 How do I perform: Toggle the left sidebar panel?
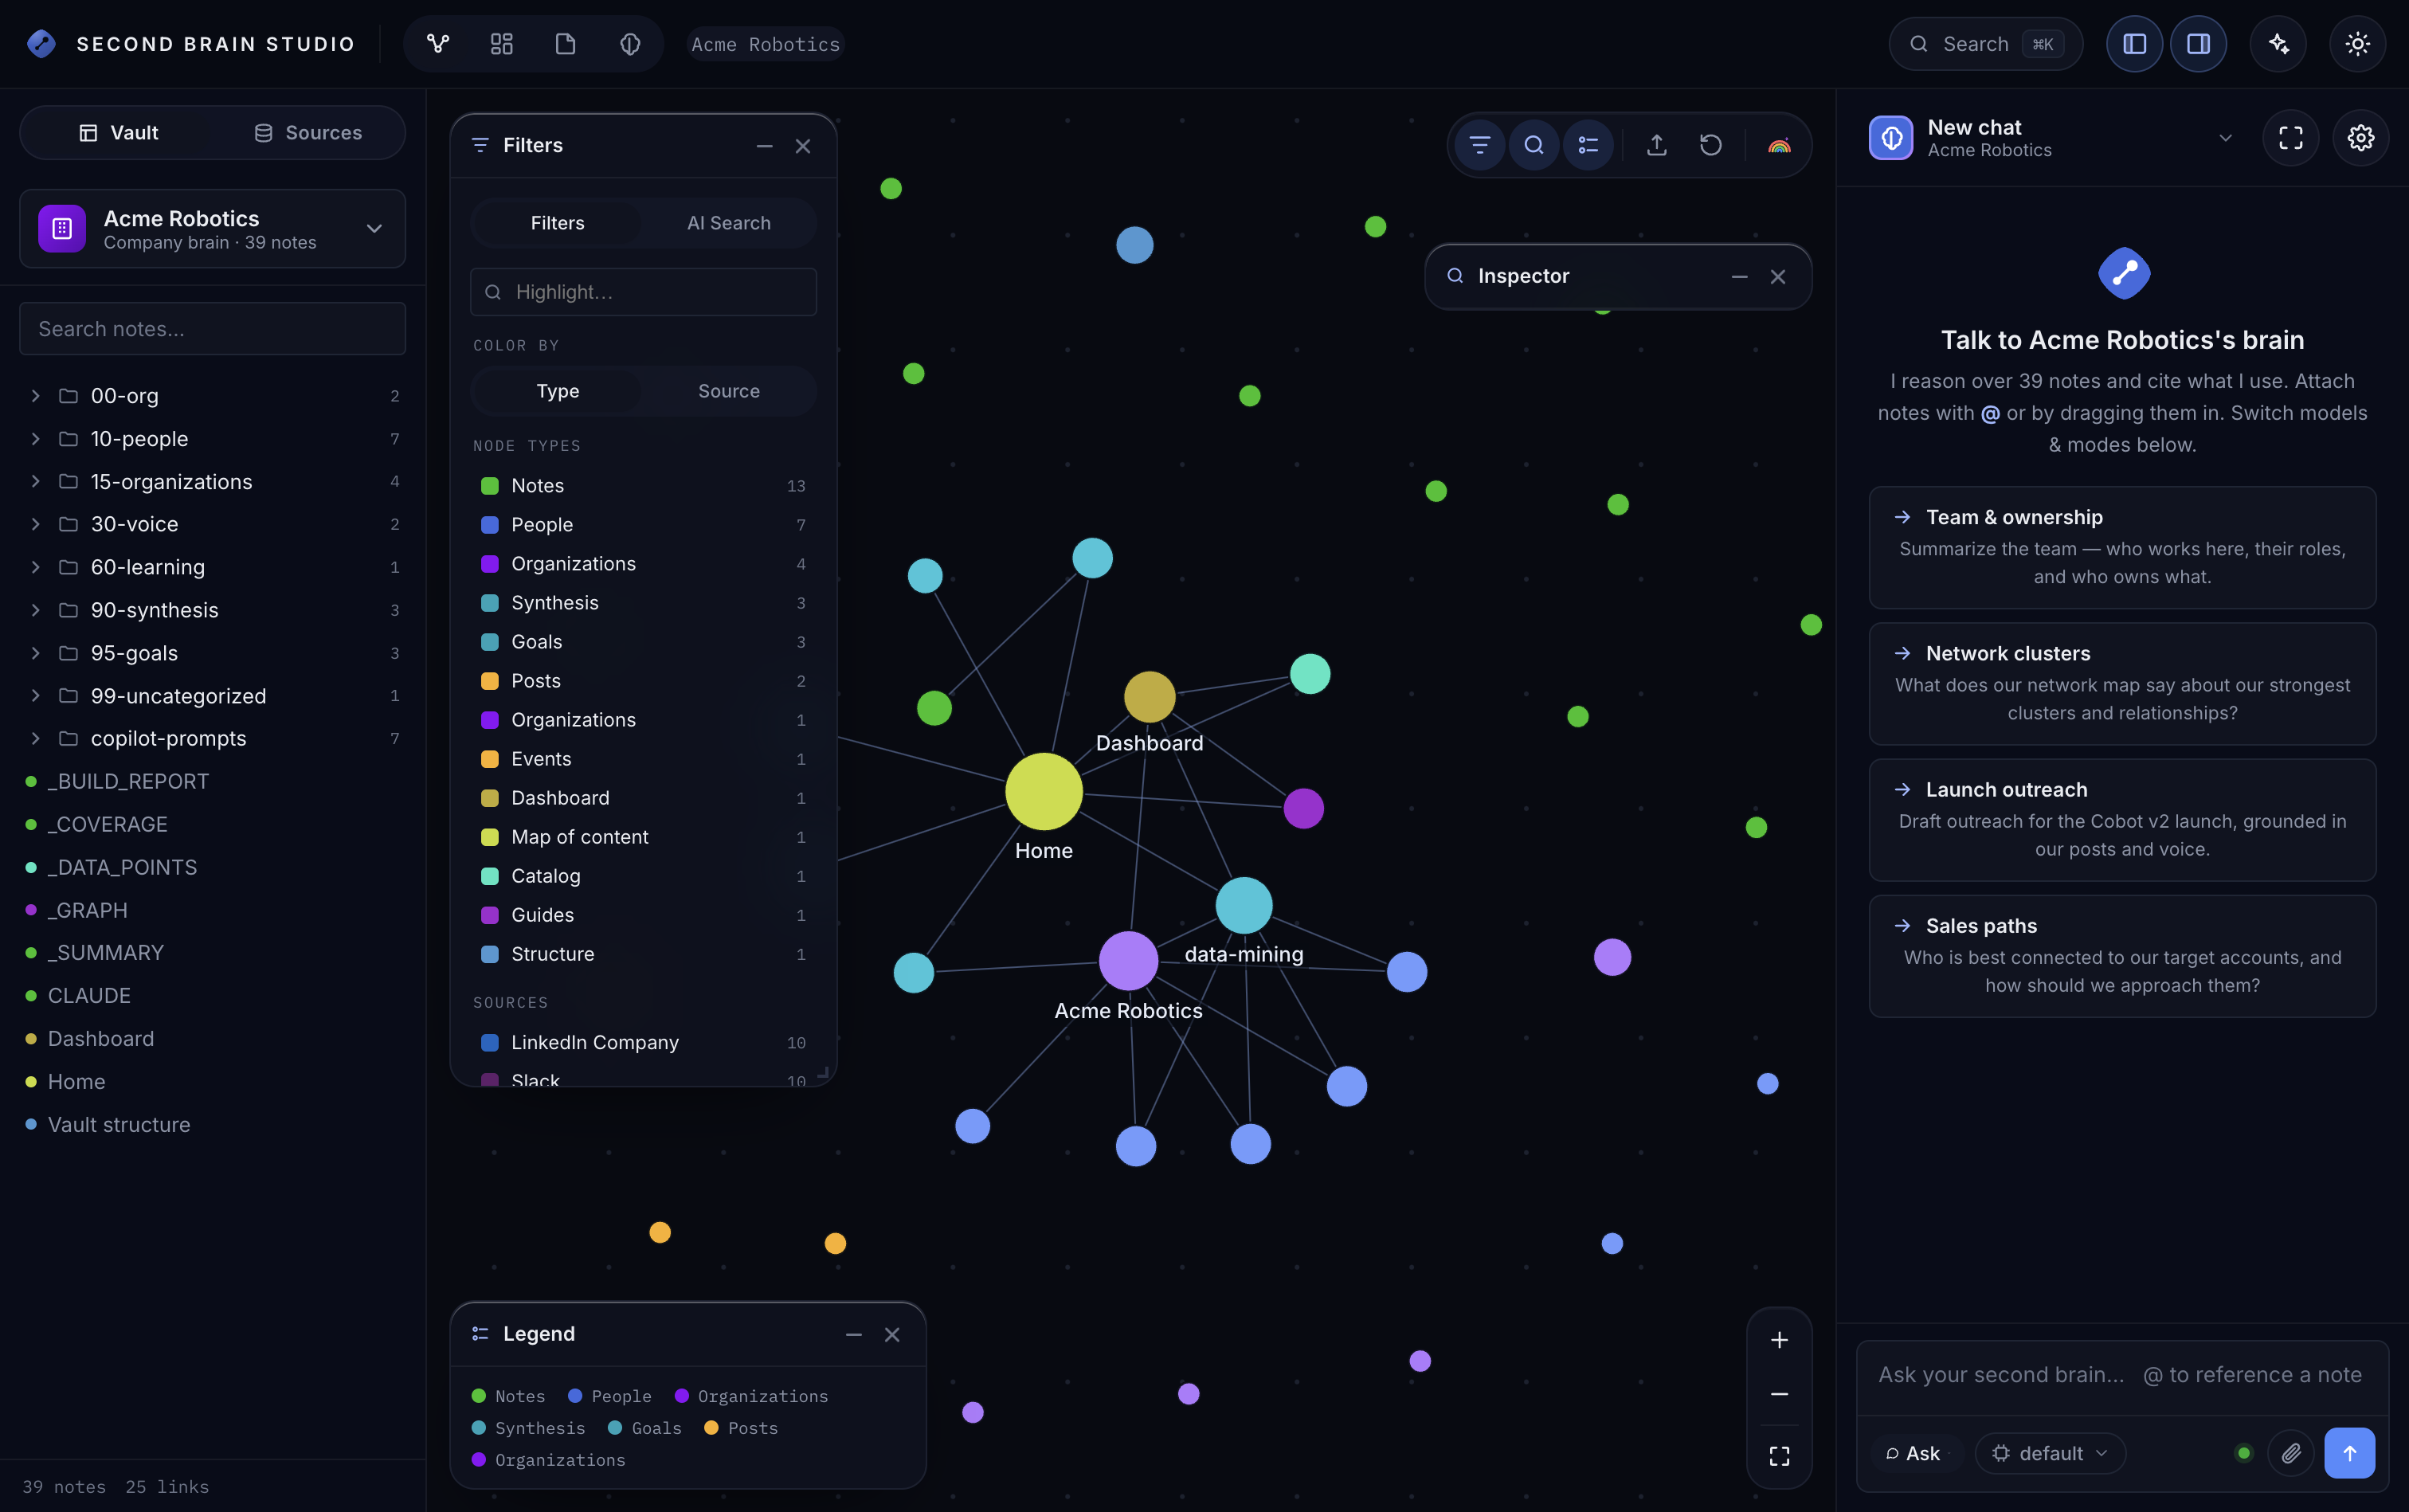click(2134, 44)
